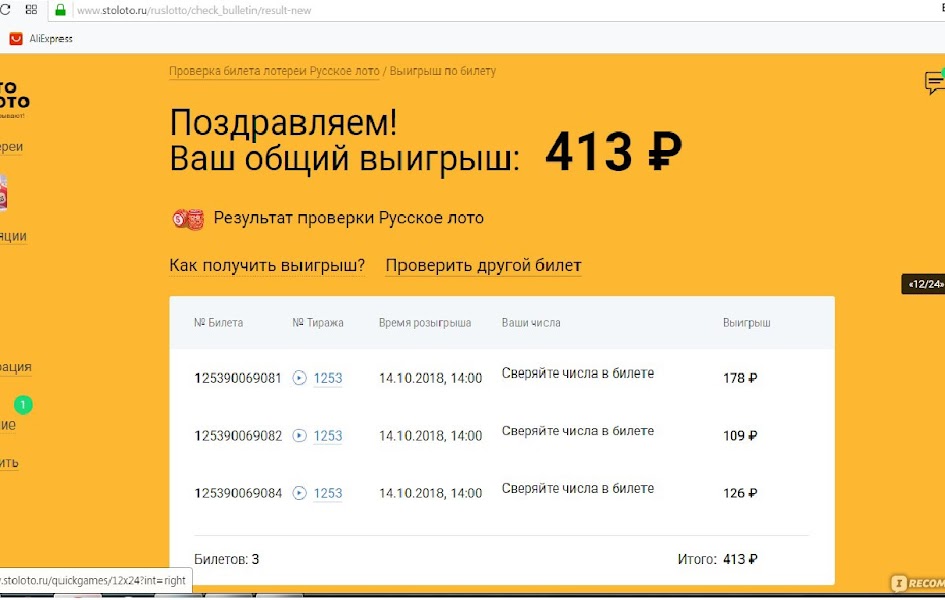Viewport: 945px width, 600px height.
Task: Open the browser apps grid icon
Action: pyautogui.click(x=31, y=10)
